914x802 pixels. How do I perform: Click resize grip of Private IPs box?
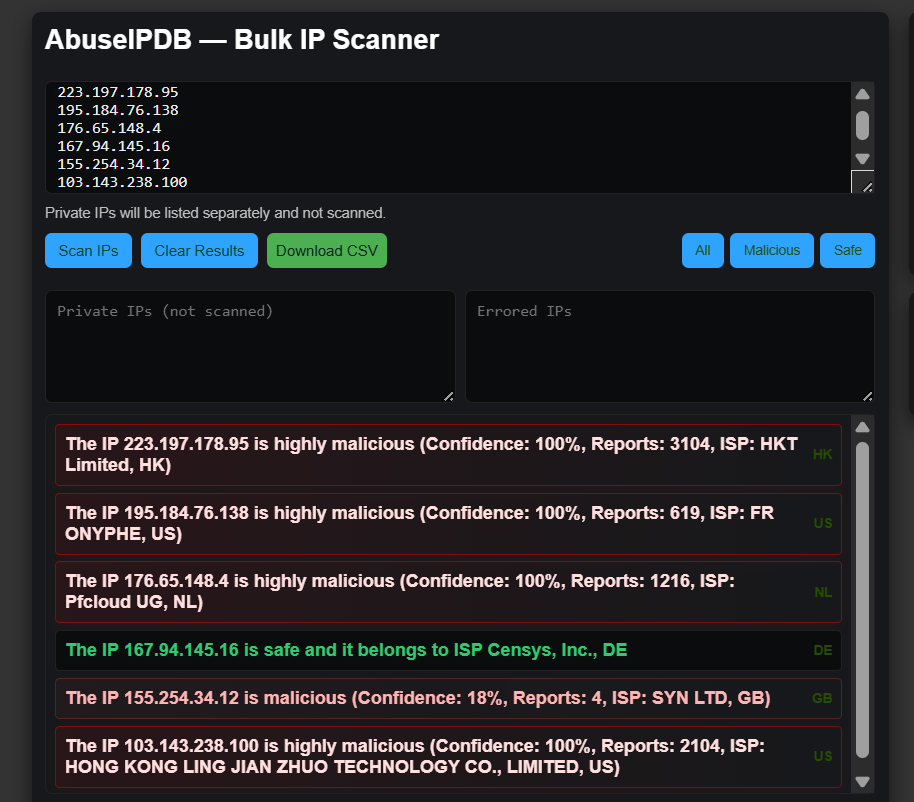[448, 396]
